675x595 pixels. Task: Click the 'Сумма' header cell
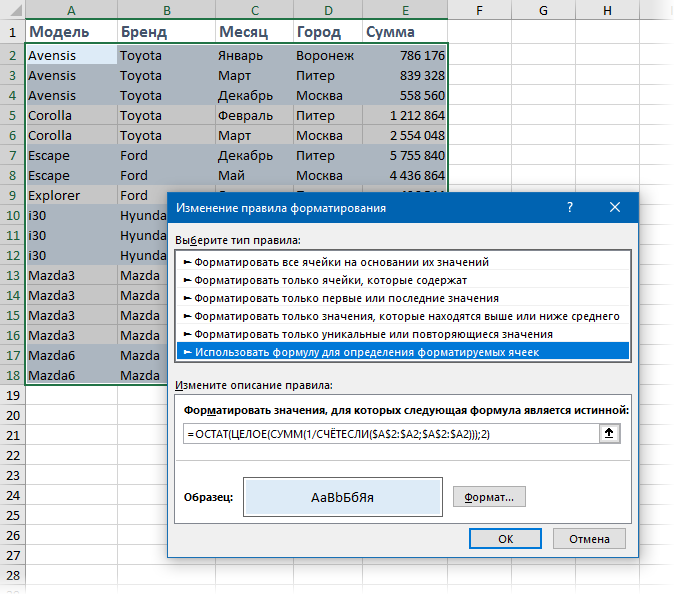pos(405,32)
